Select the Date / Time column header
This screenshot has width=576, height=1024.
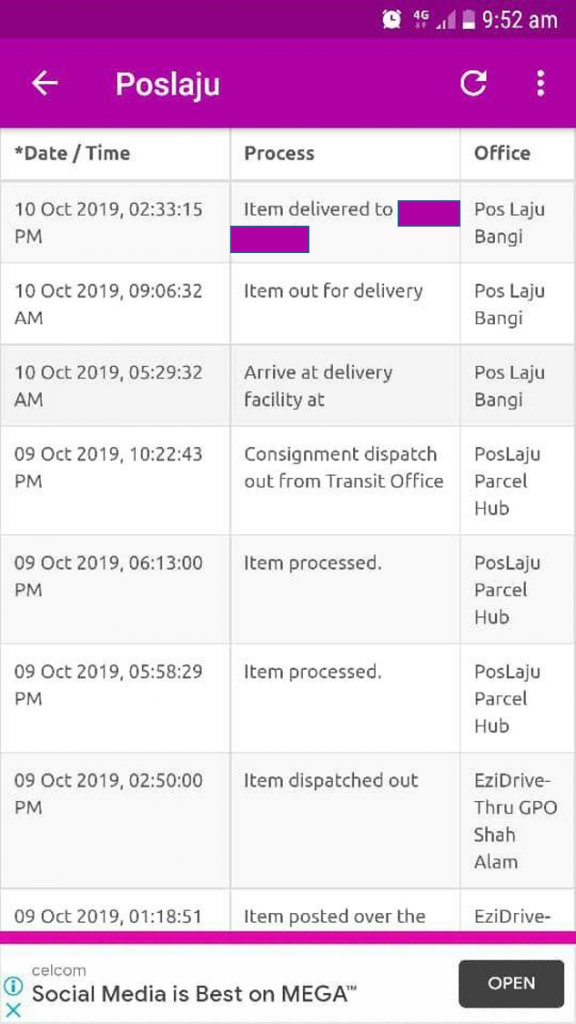[72, 153]
